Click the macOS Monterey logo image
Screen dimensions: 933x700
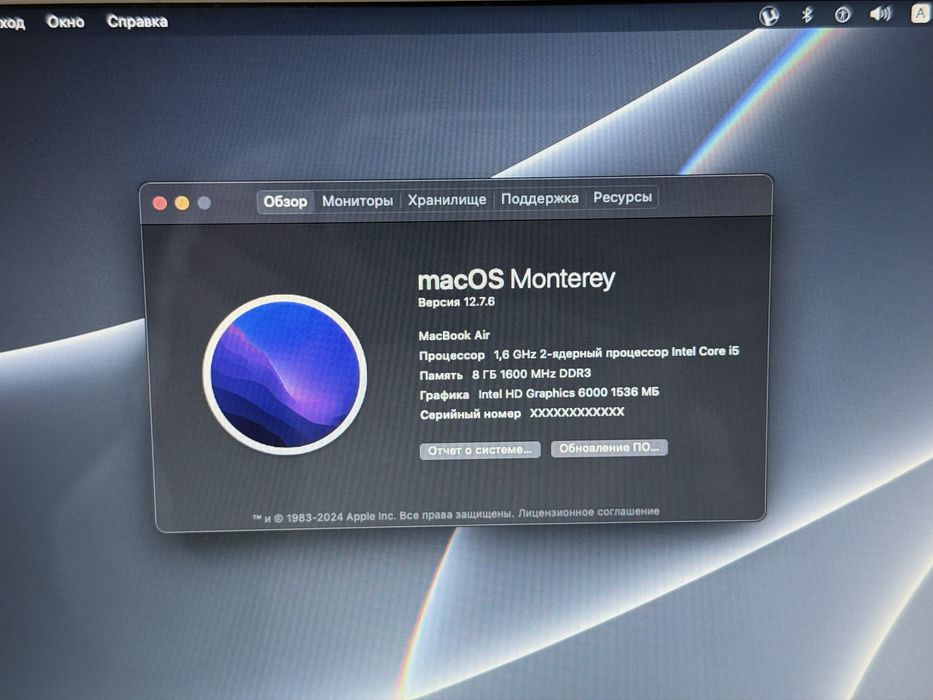click(x=285, y=375)
